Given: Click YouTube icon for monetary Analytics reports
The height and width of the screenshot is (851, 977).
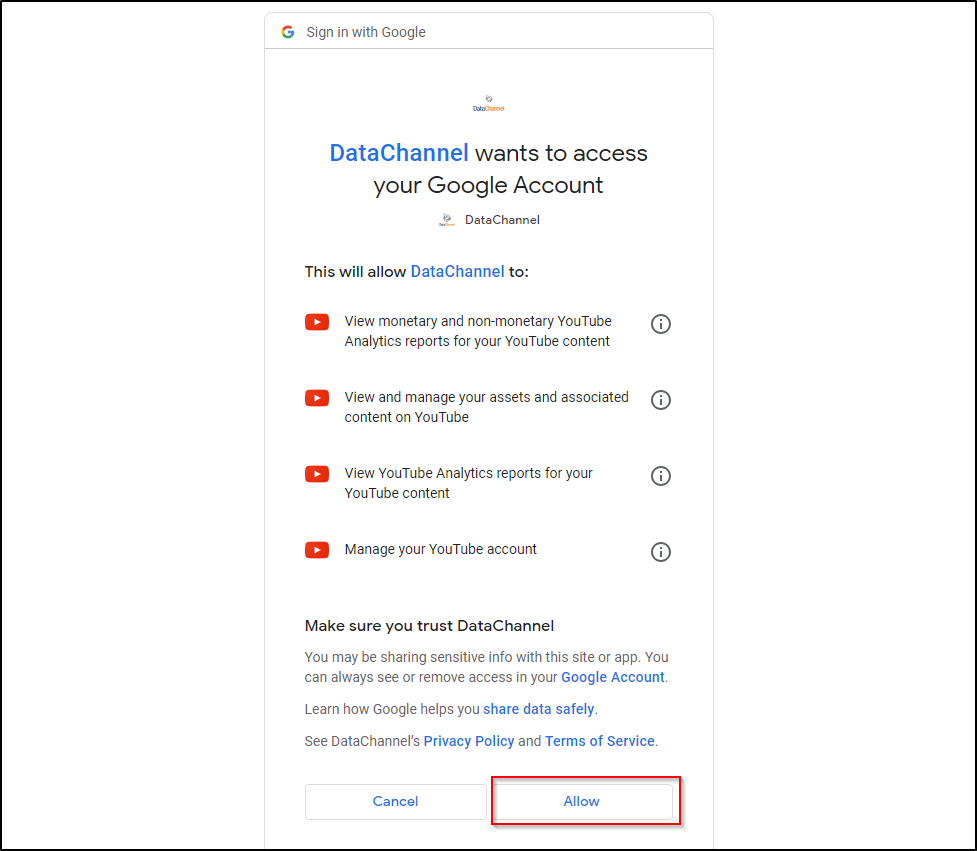Looking at the screenshot, I should [x=317, y=322].
